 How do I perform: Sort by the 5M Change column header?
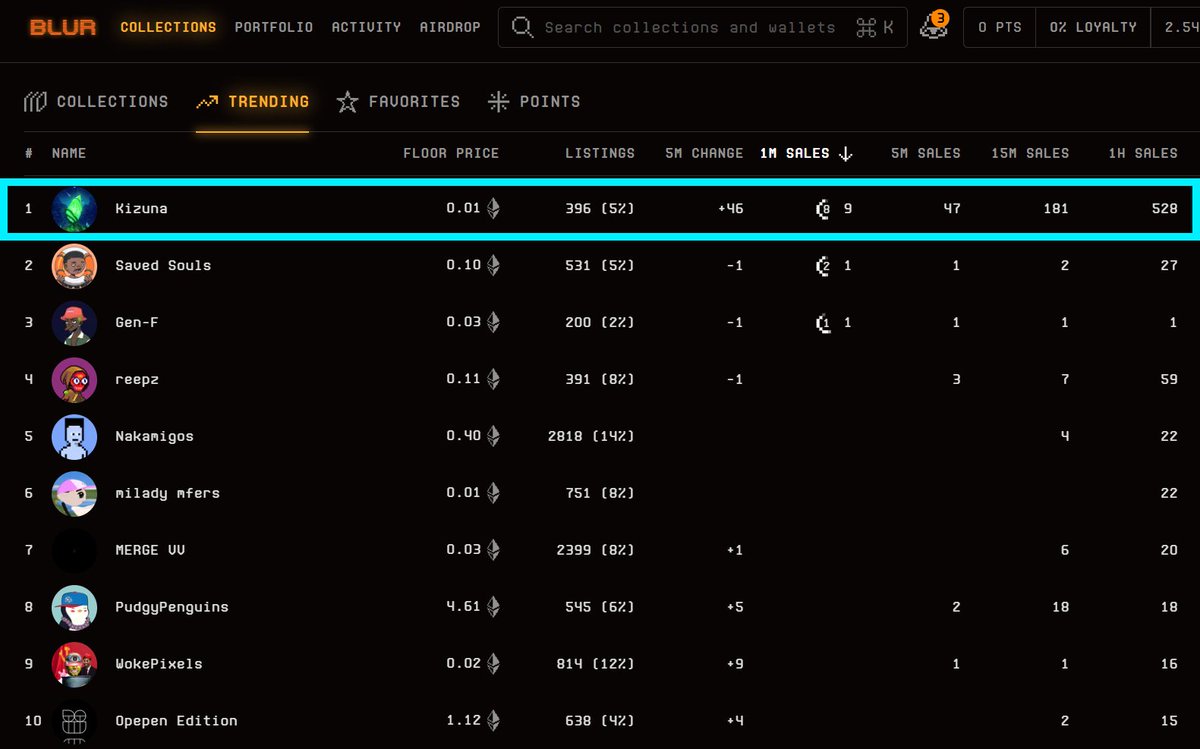(x=704, y=153)
